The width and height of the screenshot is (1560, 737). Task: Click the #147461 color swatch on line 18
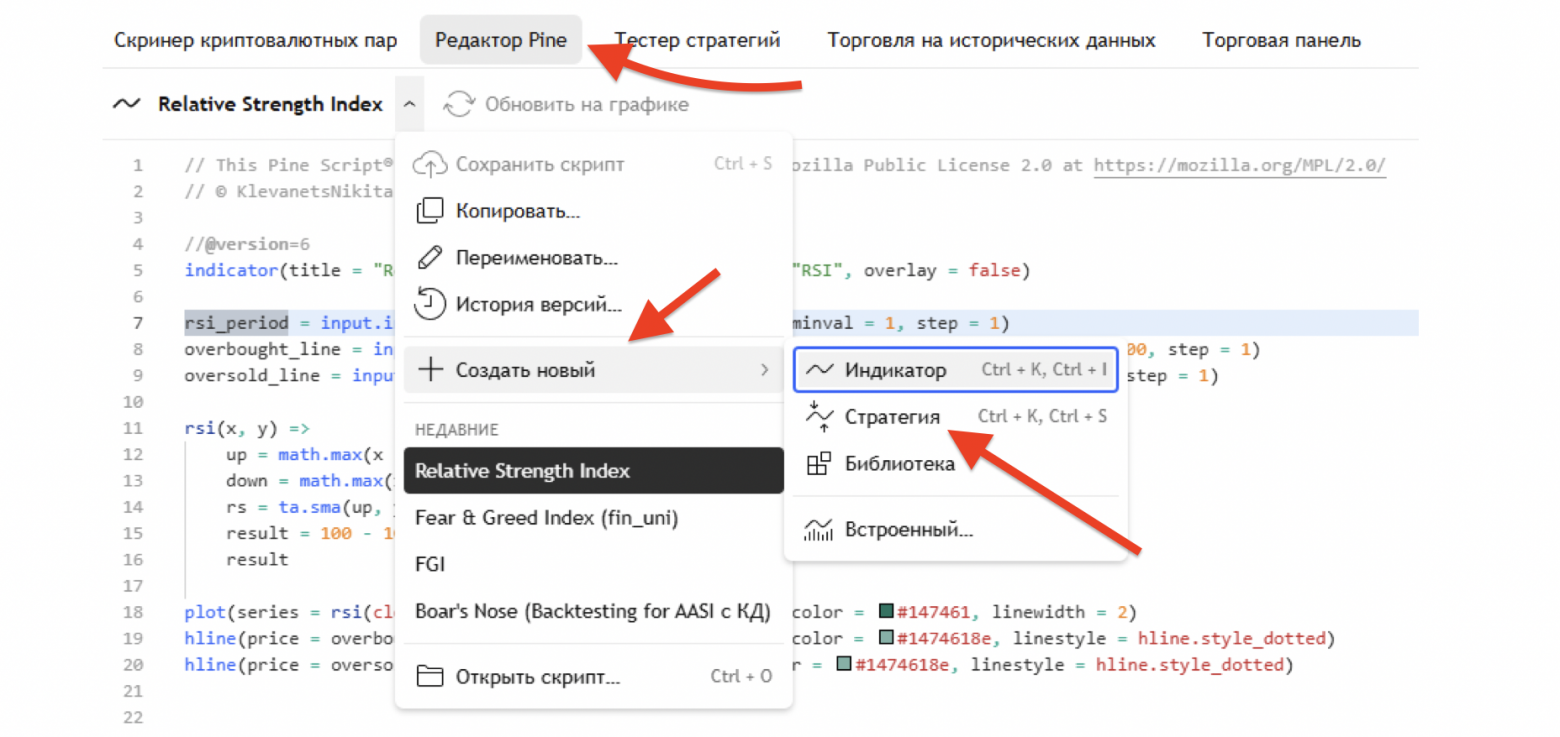[x=885, y=612]
